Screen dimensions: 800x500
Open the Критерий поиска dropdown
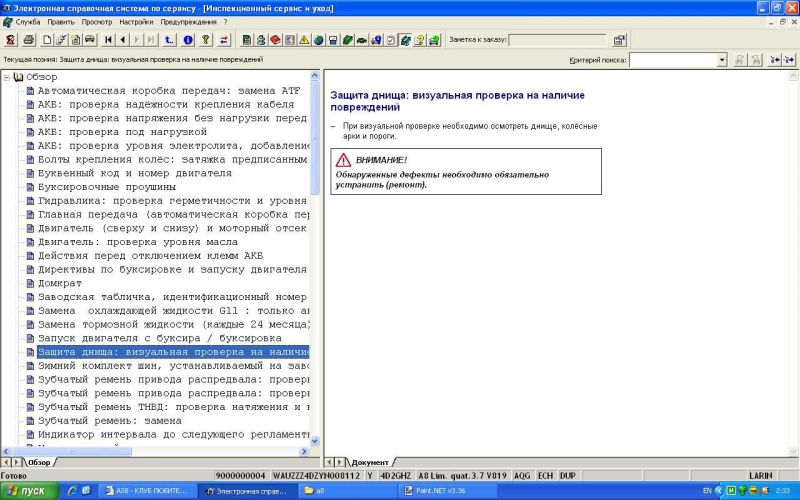pyautogui.click(x=722, y=60)
